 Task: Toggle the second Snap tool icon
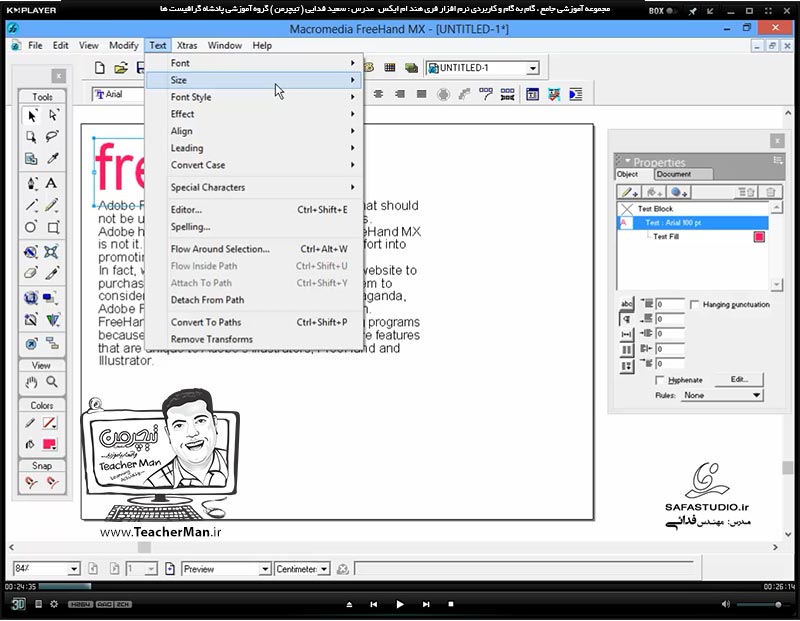(53, 482)
